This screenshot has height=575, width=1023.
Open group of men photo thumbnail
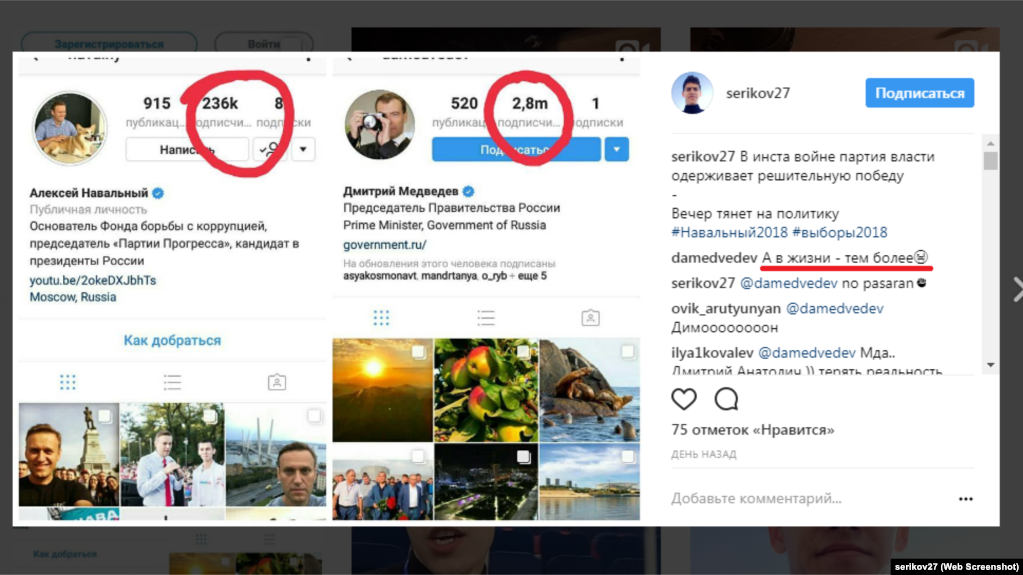pos(382,482)
